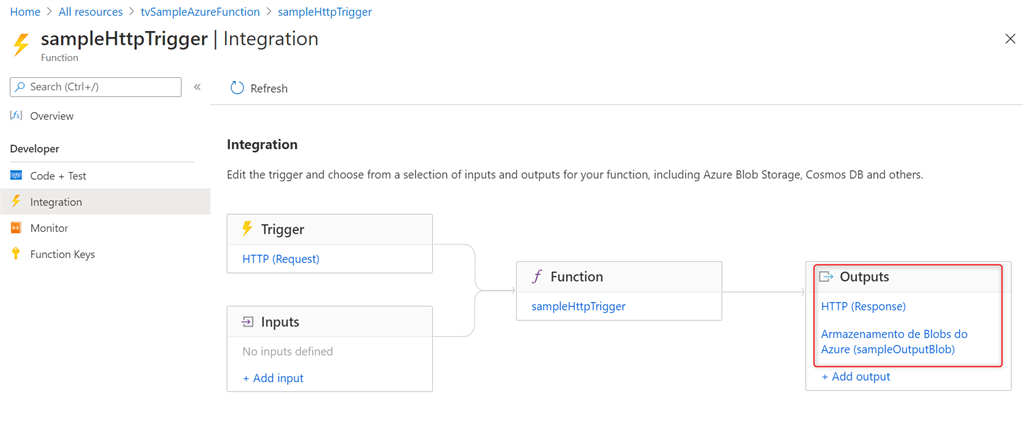Click the Trigger card header

tap(329, 229)
